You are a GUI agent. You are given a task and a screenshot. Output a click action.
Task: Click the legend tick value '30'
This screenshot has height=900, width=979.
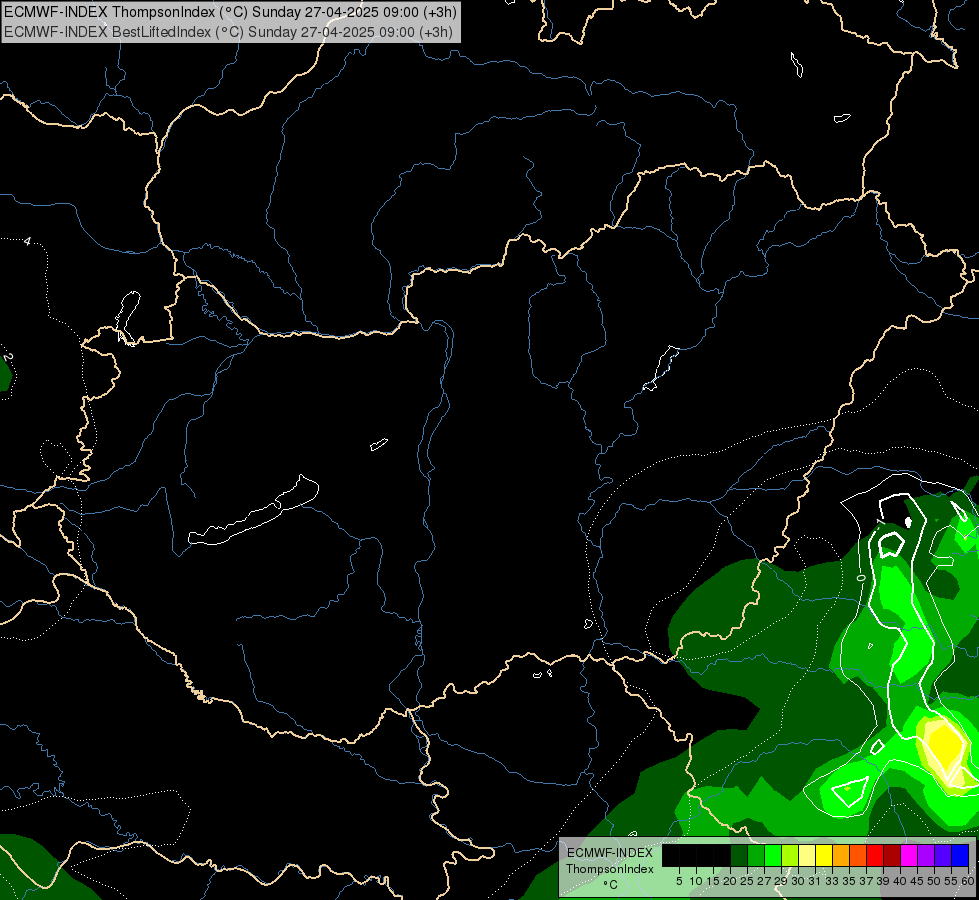click(798, 881)
